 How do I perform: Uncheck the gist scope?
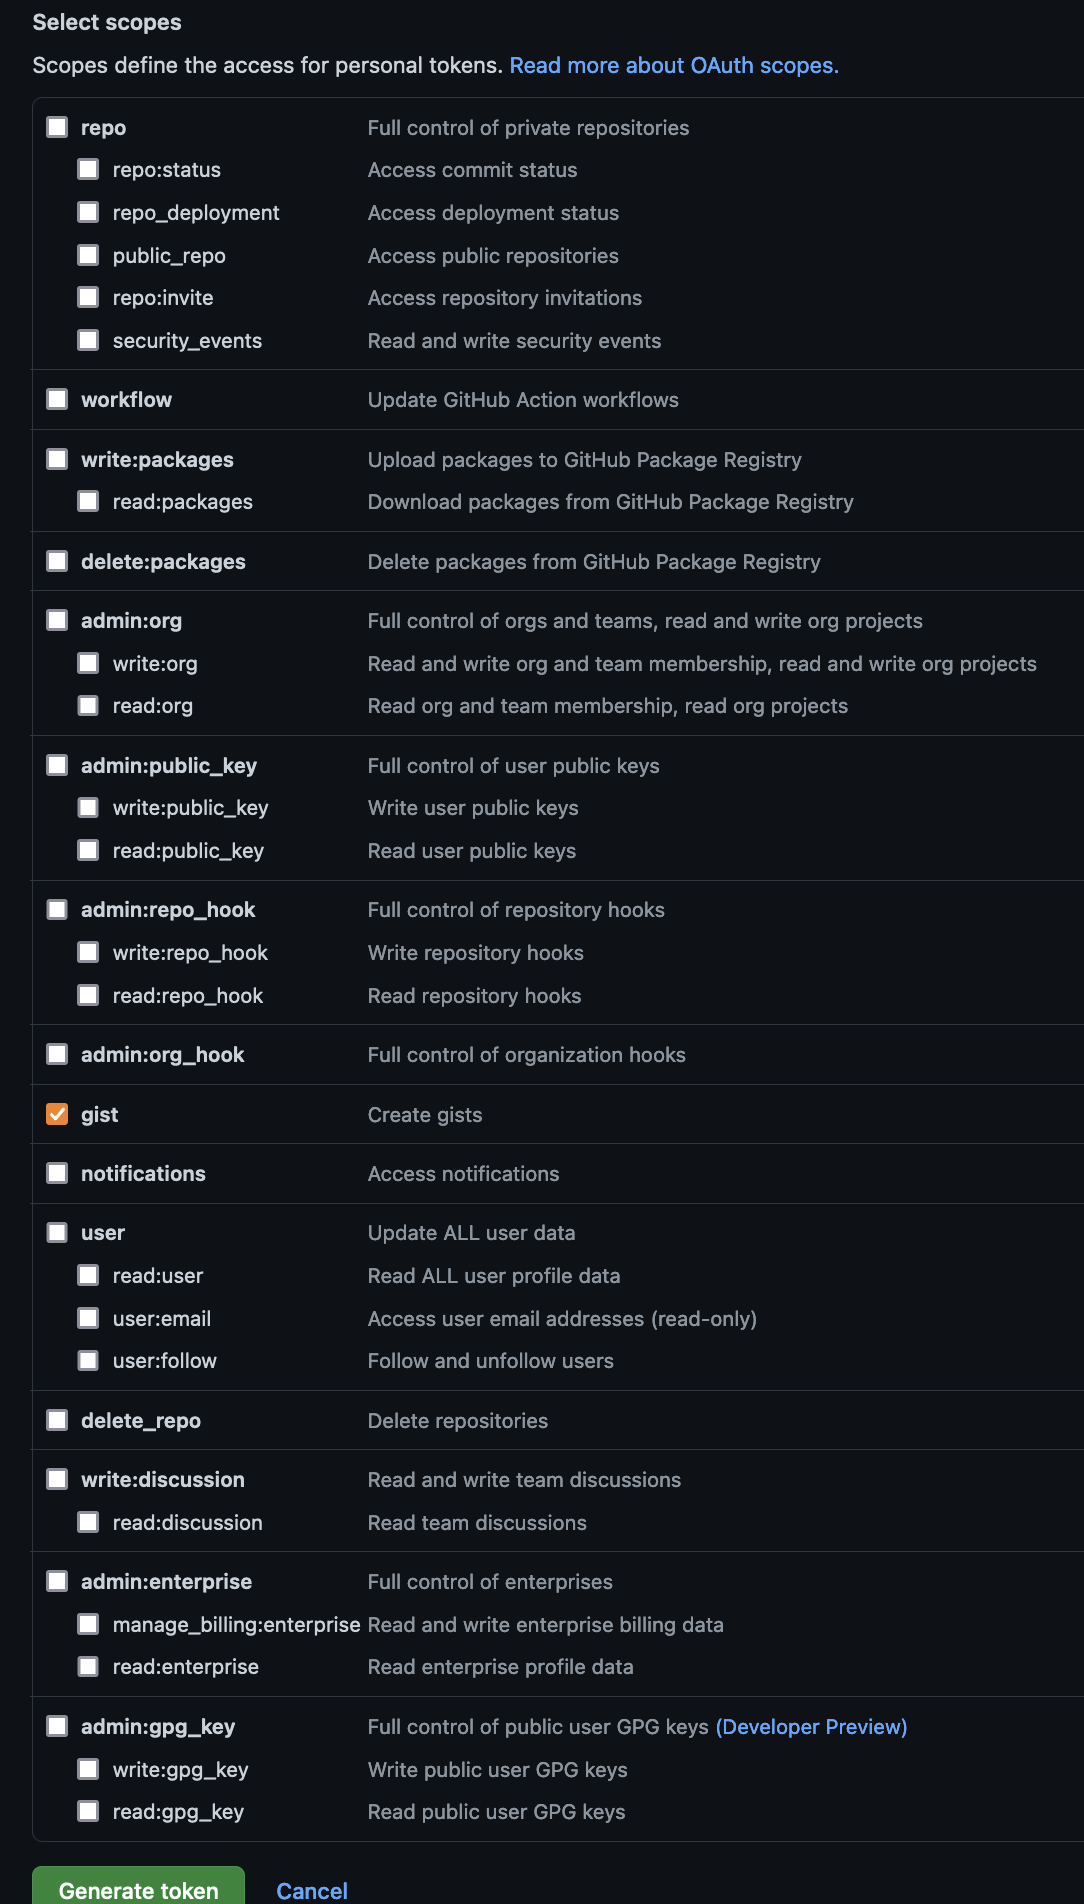tap(57, 1114)
